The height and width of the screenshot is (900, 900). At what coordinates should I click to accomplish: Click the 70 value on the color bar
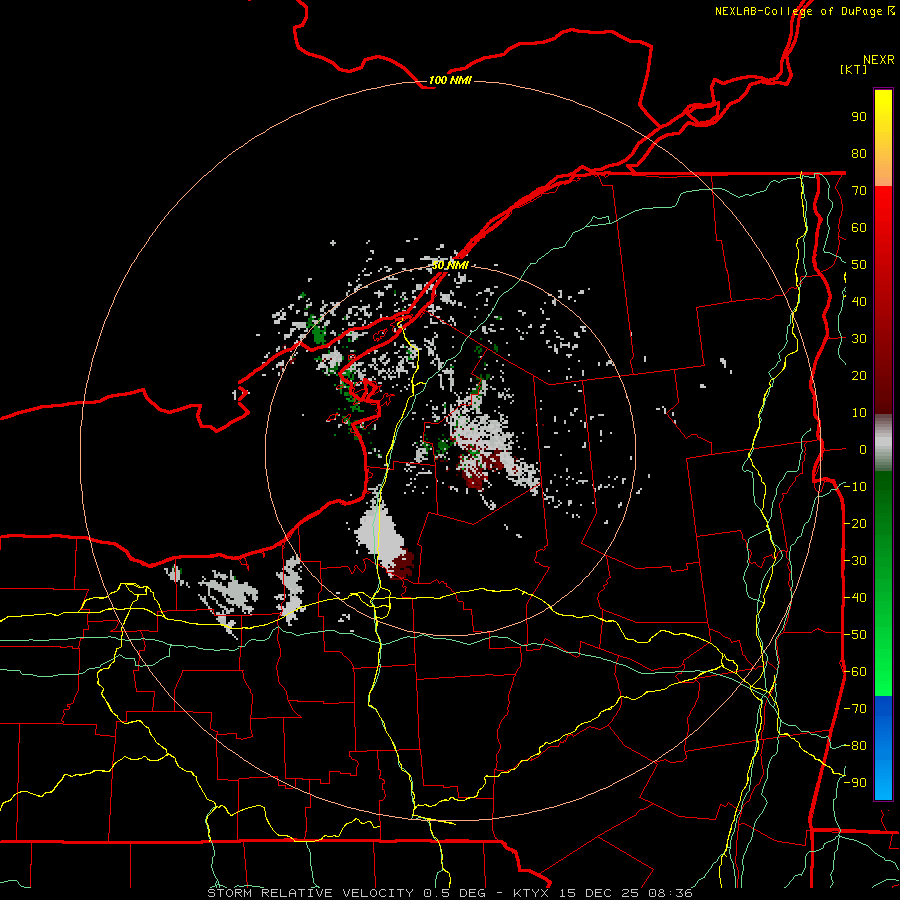click(859, 191)
